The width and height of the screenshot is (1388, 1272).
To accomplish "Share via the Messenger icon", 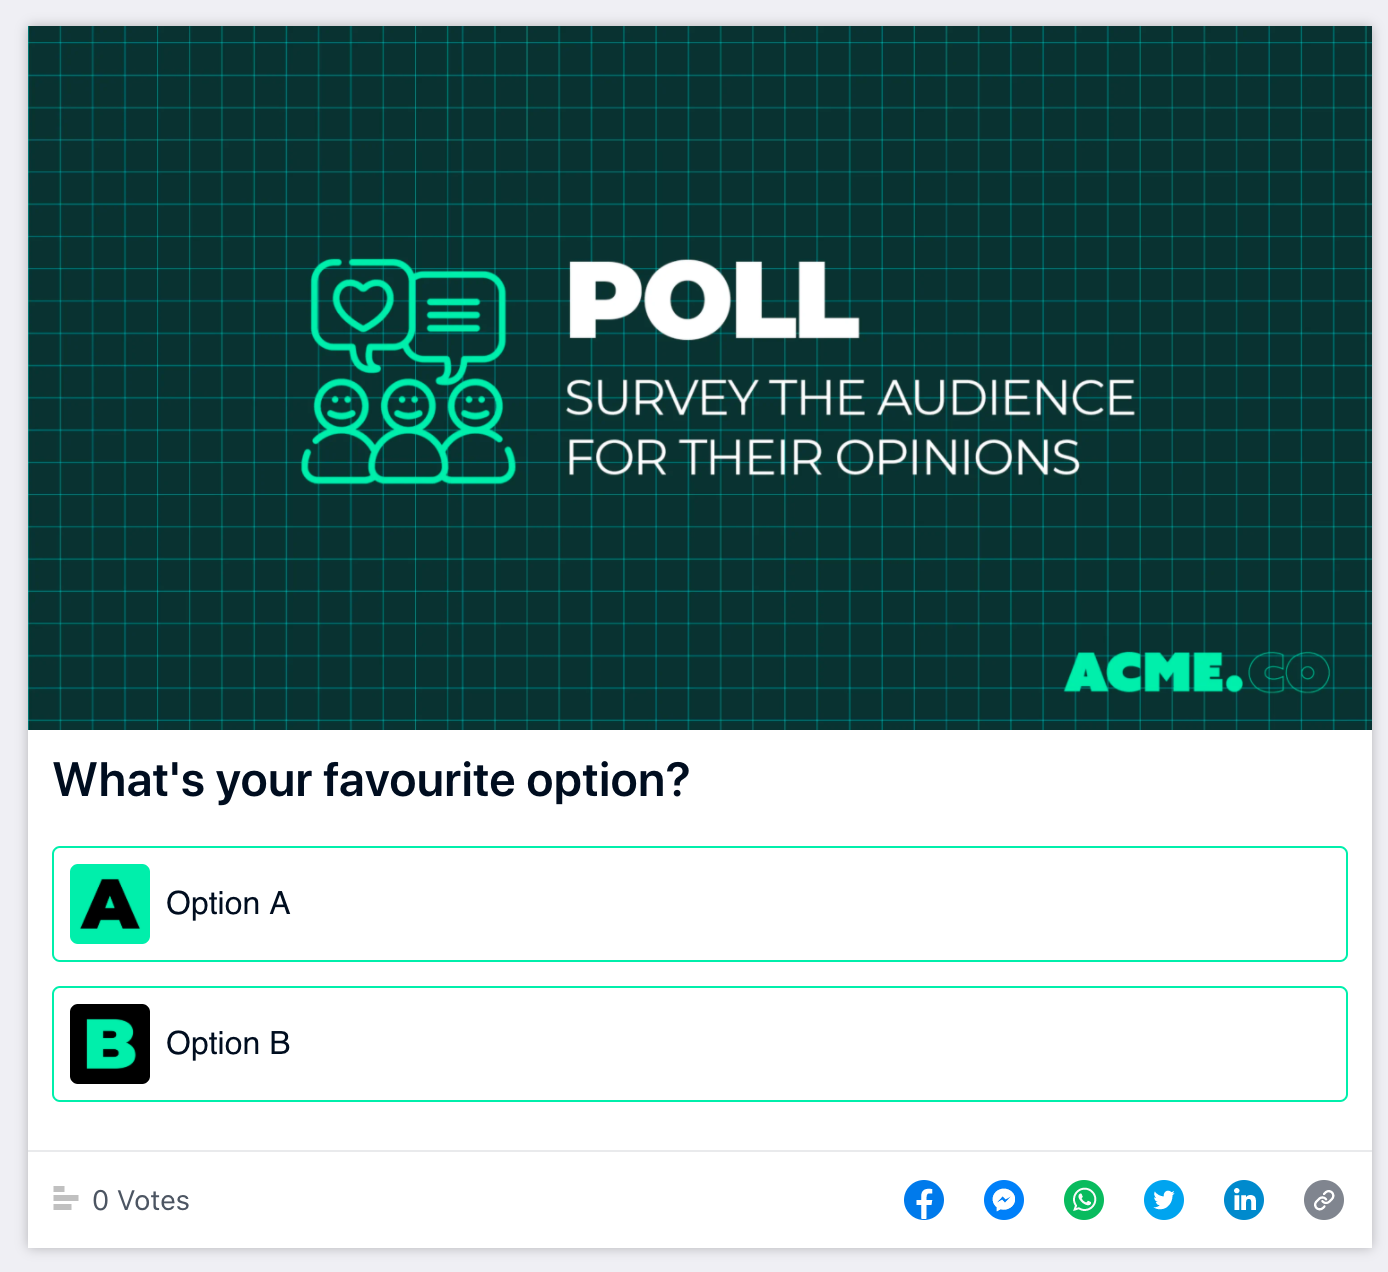I will point(1004,1200).
